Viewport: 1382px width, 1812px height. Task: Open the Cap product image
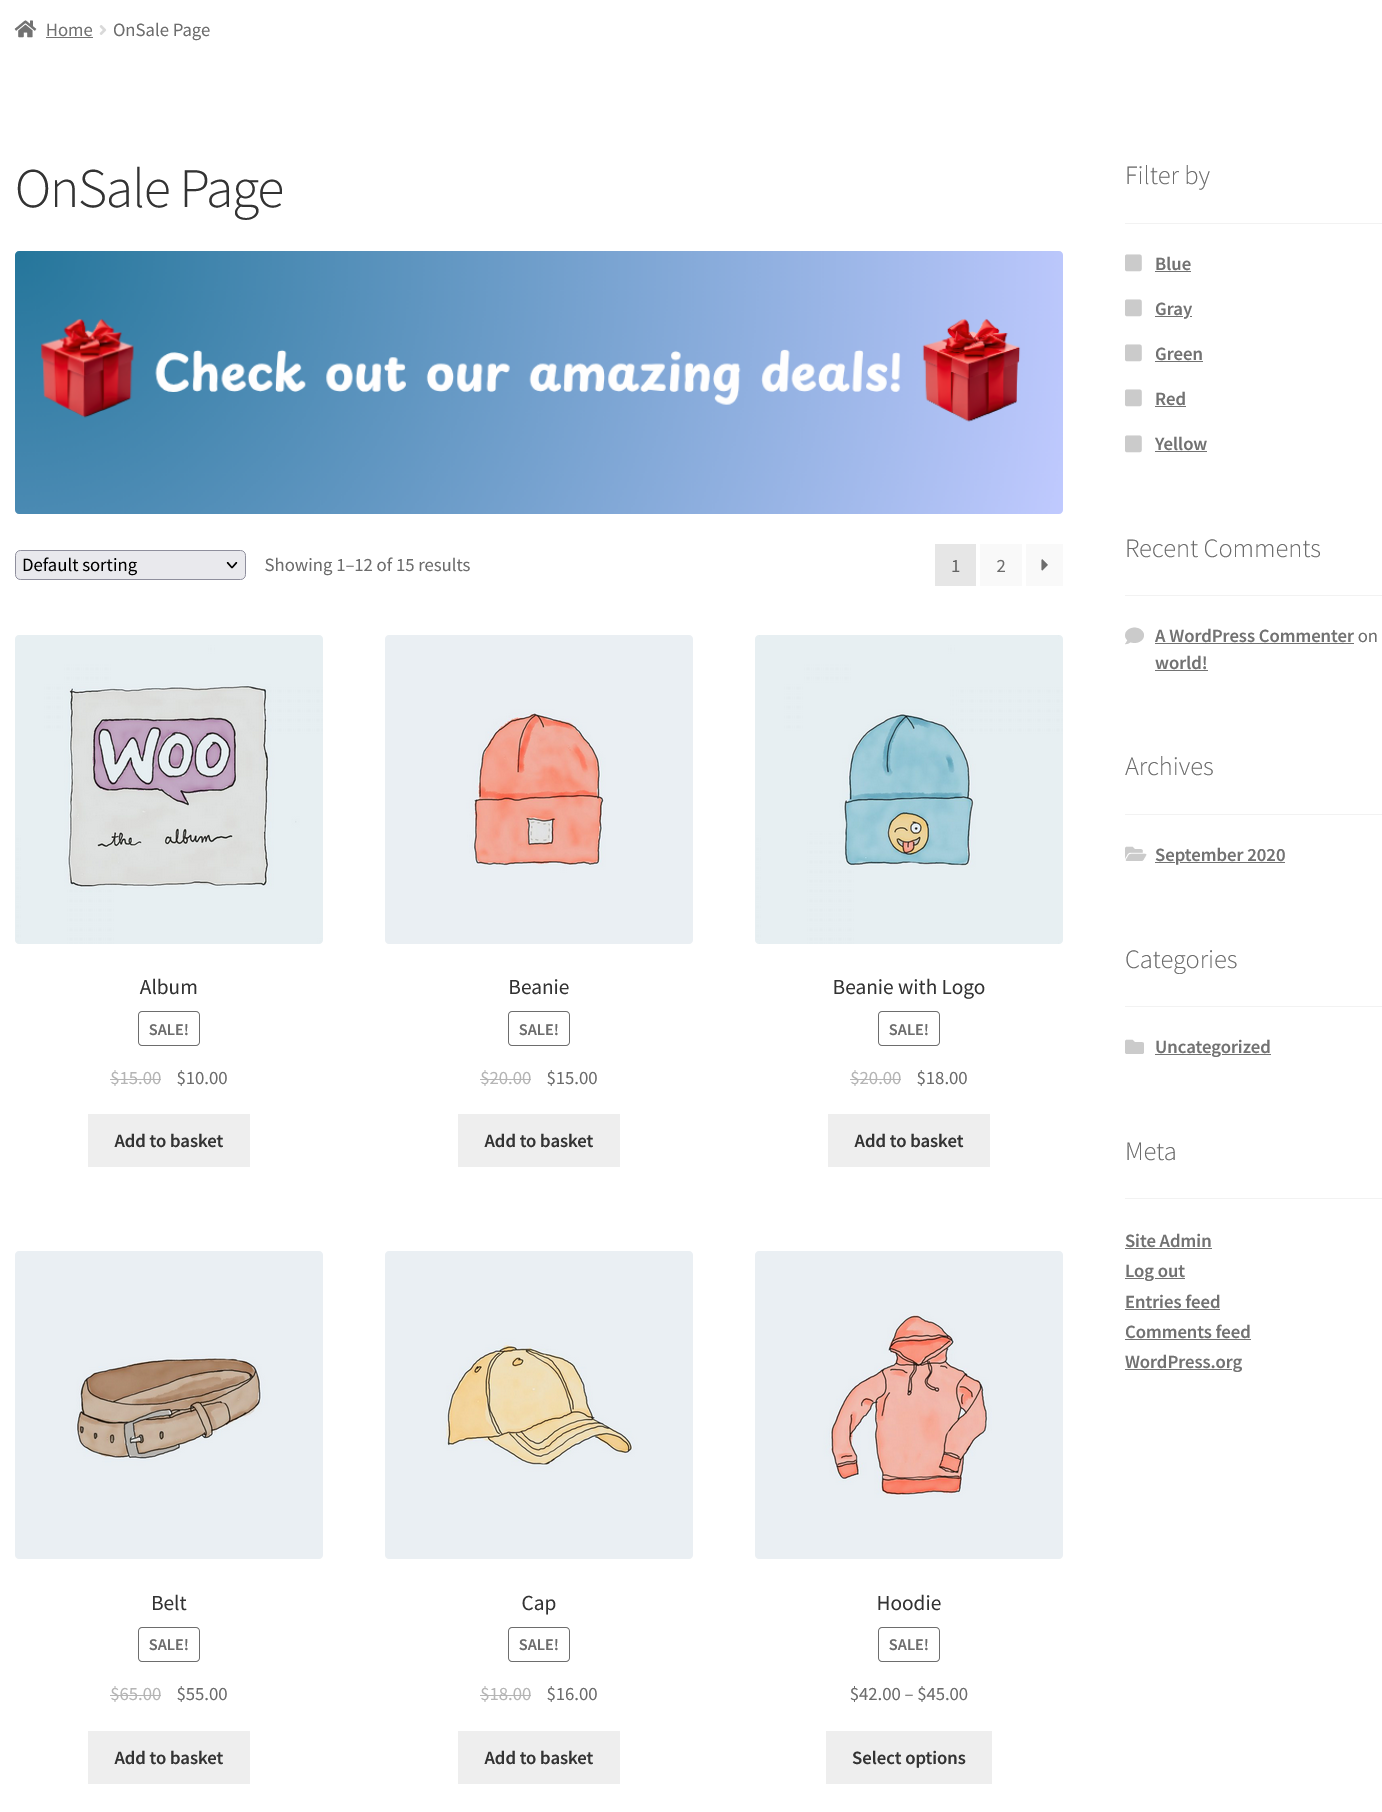539,1405
